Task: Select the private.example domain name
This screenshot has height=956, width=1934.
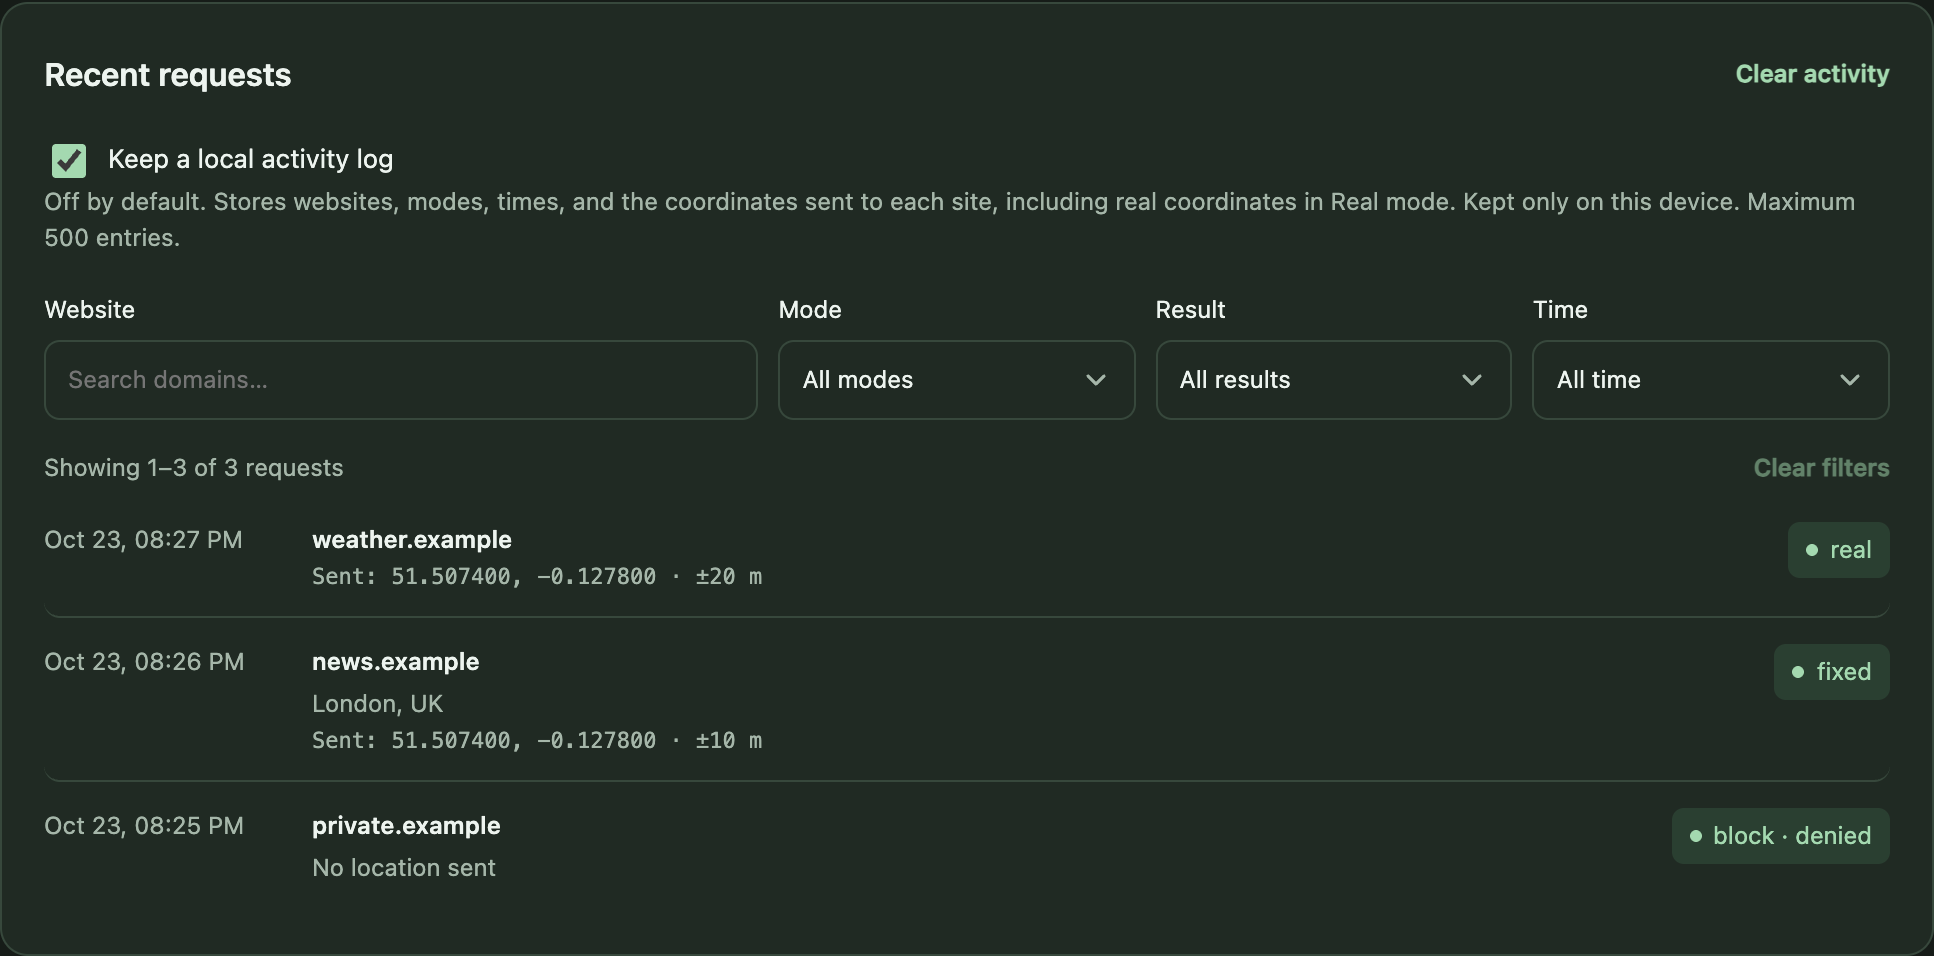Action: 406,826
